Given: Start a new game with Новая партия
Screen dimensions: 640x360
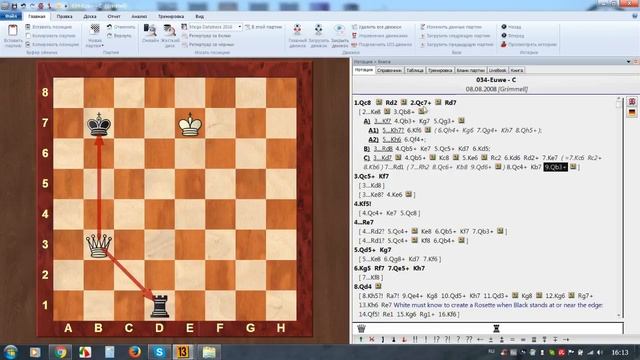Looking at the screenshot, I should pyautogui.click(x=95, y=36).
